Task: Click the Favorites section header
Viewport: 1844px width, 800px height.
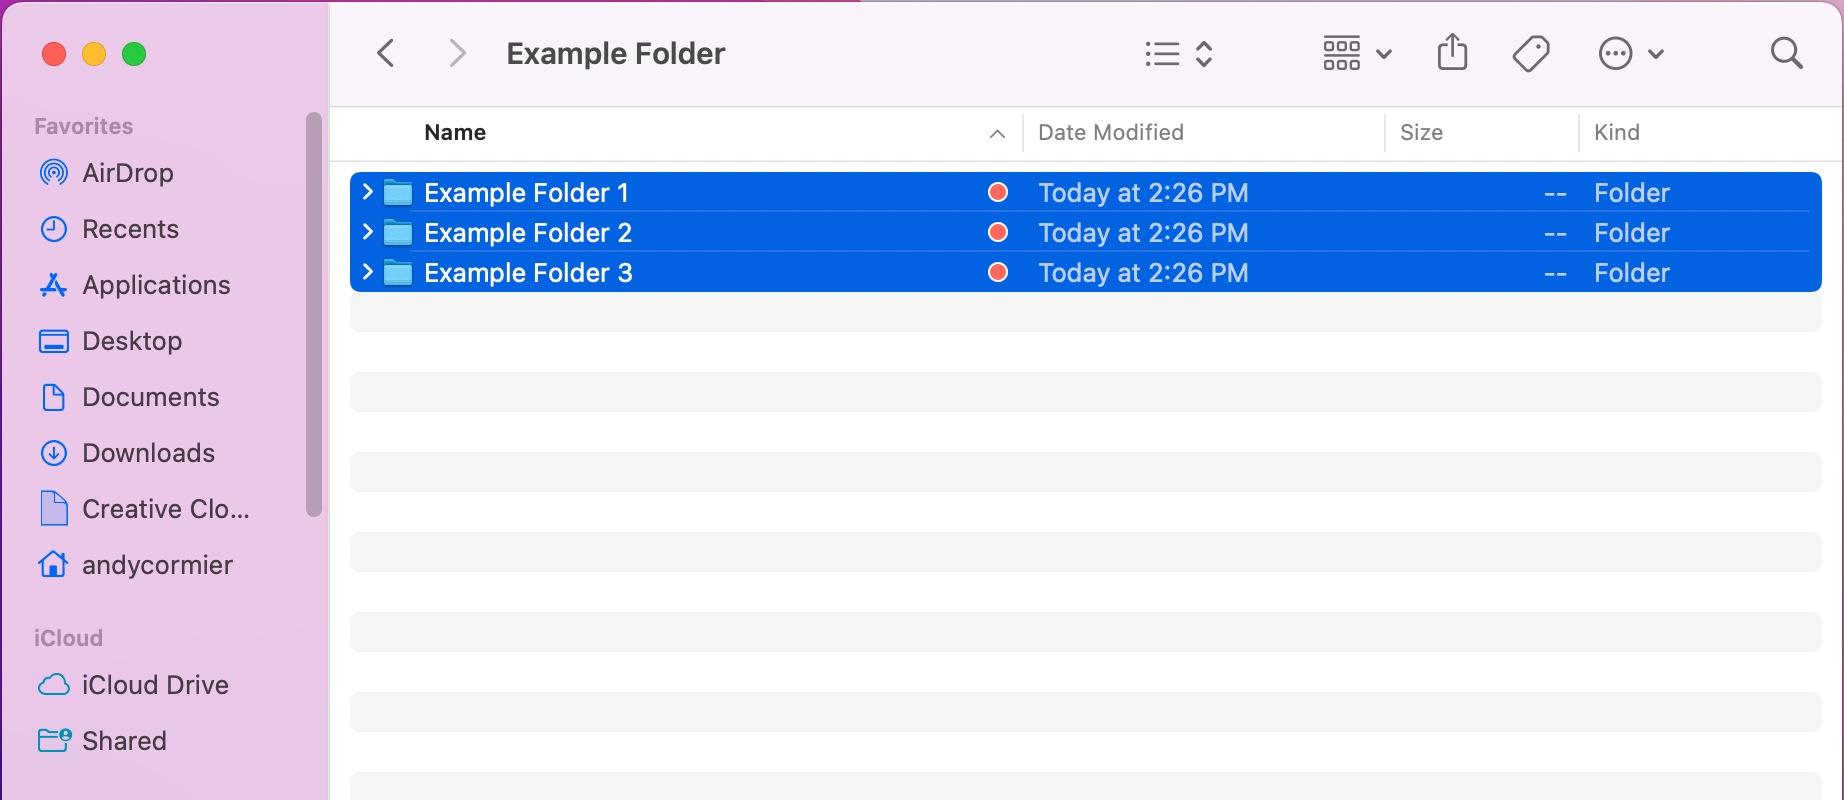Action: coord(84,126)
